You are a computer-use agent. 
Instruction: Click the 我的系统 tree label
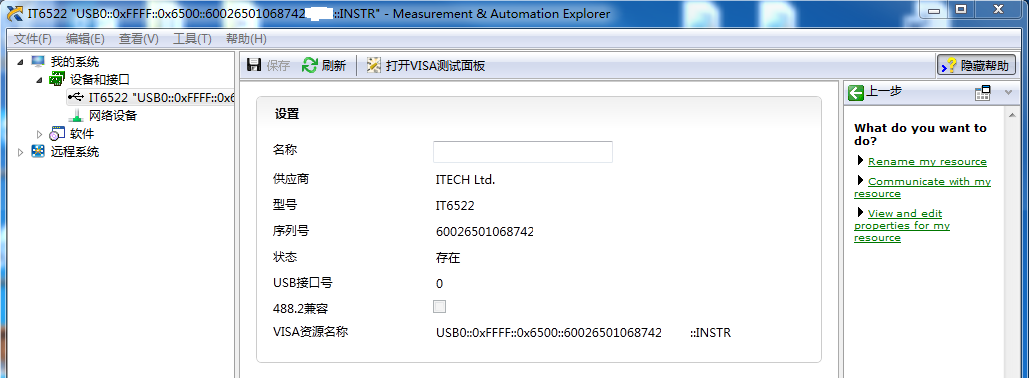[x=75, y=62]
